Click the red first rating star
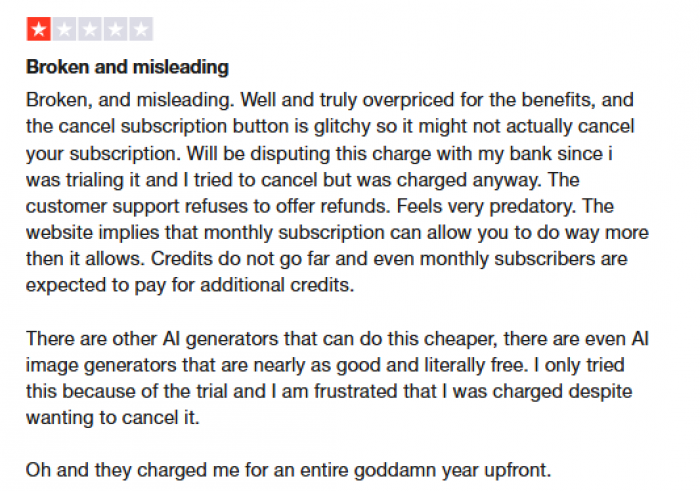The width and height of the screenshot is (700, 491). 38,29
